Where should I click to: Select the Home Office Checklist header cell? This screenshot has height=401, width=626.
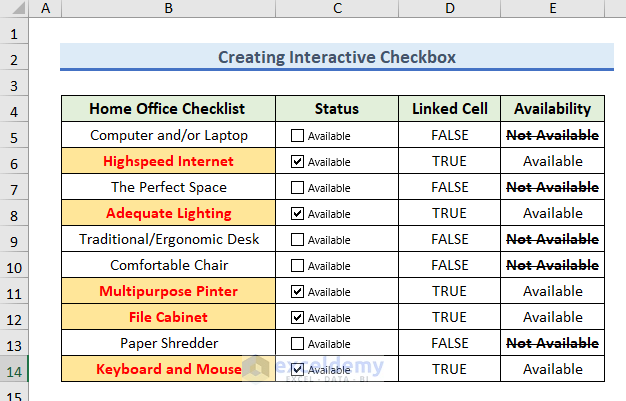(168, 109)
